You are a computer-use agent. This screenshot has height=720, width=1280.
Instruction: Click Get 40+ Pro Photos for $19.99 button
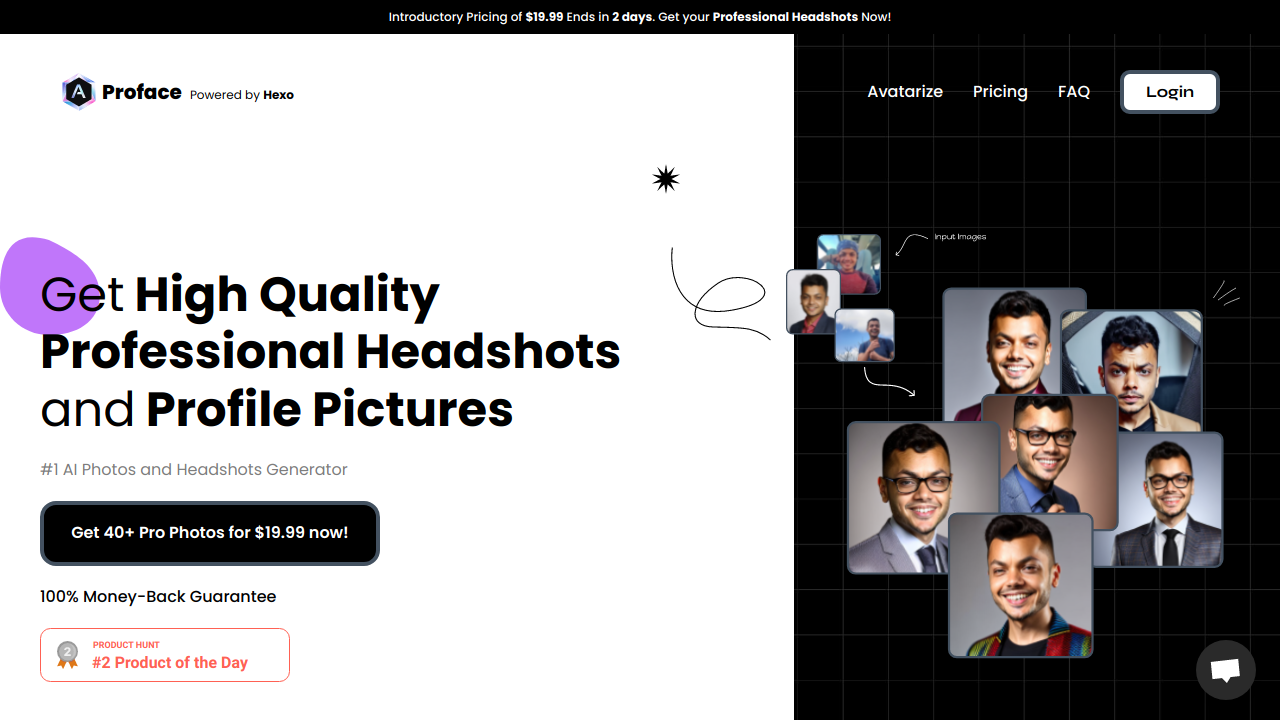click(x=210, y=533)
